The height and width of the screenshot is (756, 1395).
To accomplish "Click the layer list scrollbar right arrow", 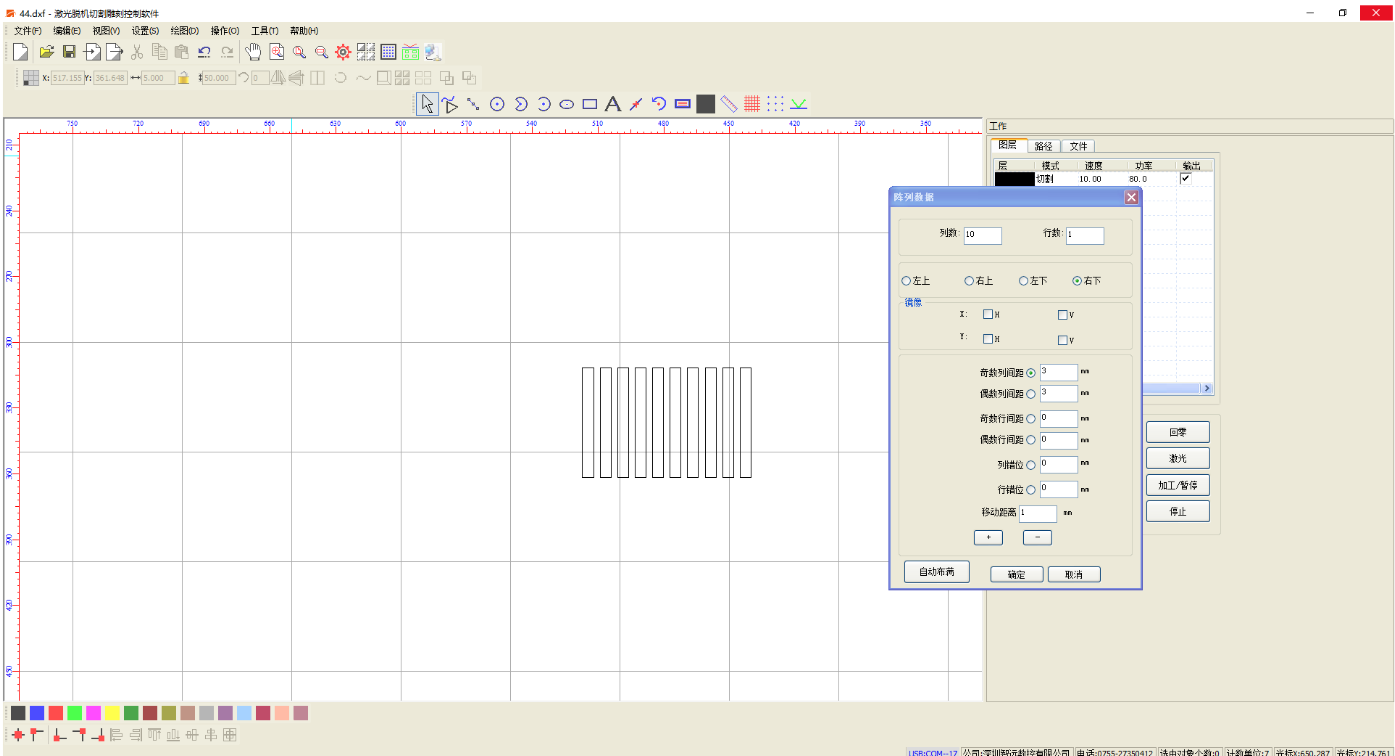I will (x=1207, y=388).
